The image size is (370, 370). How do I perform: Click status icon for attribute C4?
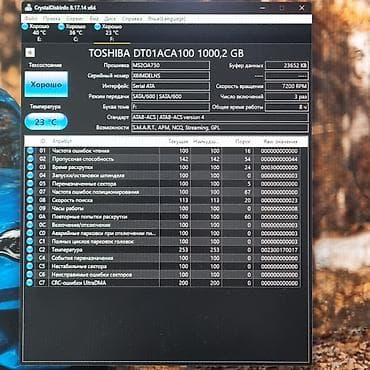30,258
